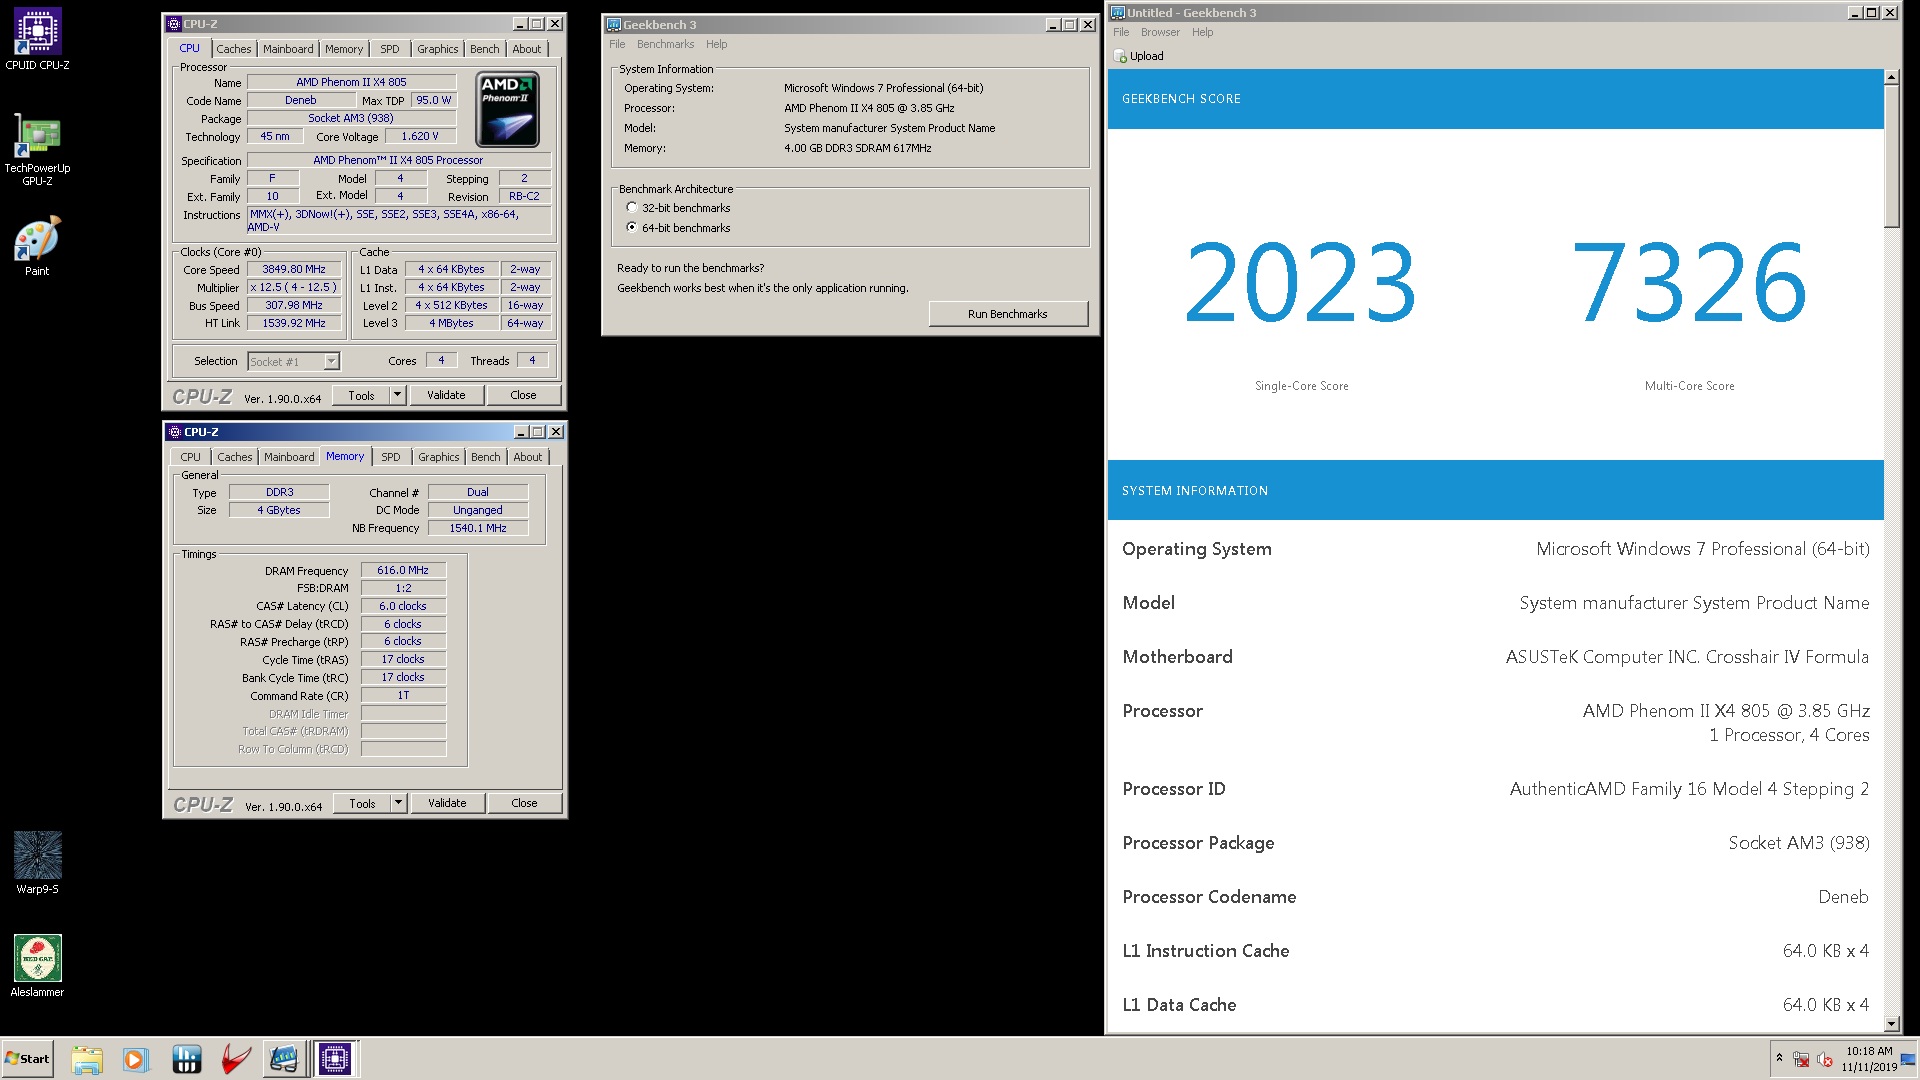The image size is (1920, 1080).
Task: Open Windows Explorer from the taskbar
Action: coord(87,1059)
